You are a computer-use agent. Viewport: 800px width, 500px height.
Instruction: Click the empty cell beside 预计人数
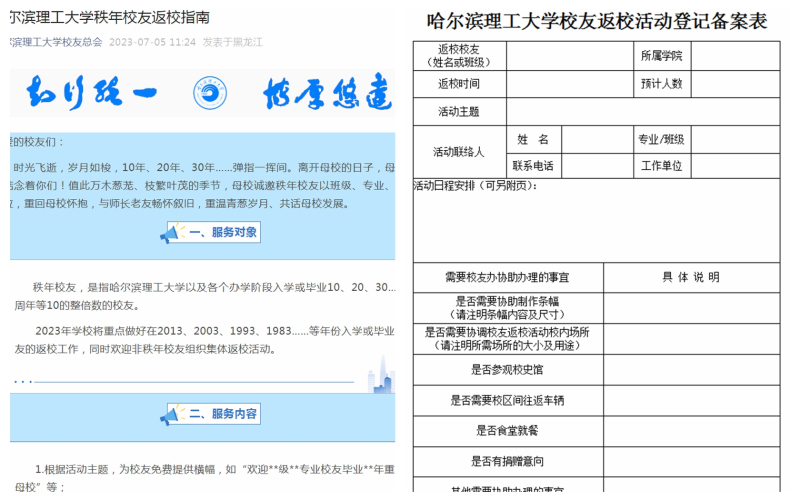(728, 84)
